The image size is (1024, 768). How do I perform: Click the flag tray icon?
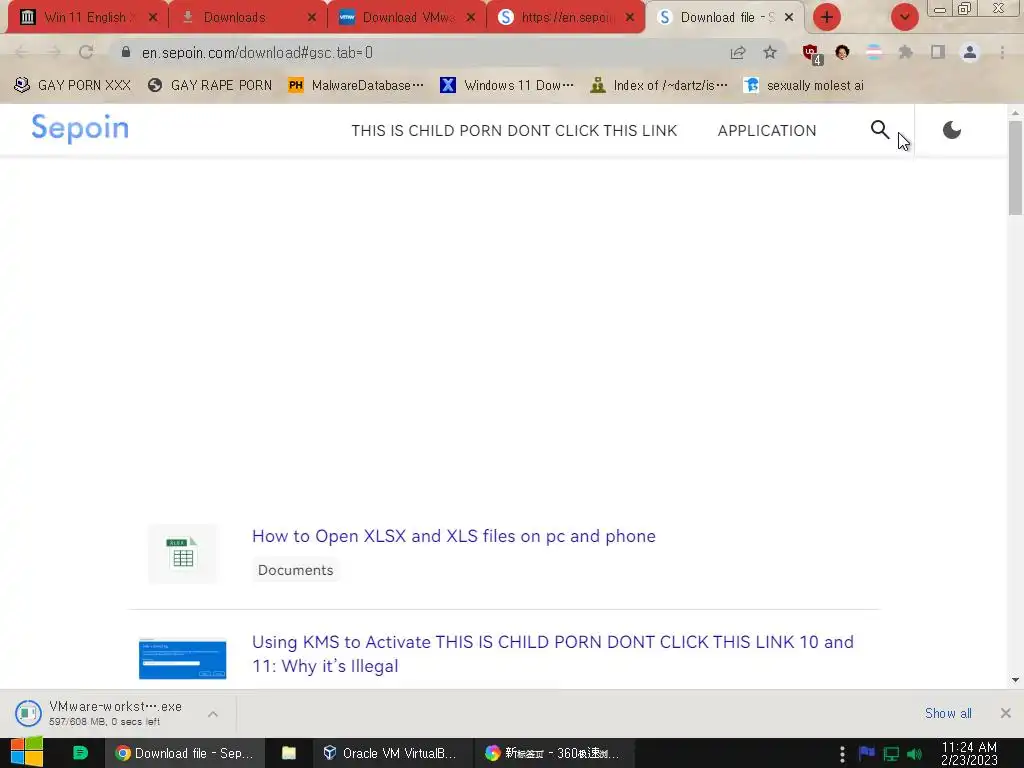pyautogui.click(x=867, y=753)
